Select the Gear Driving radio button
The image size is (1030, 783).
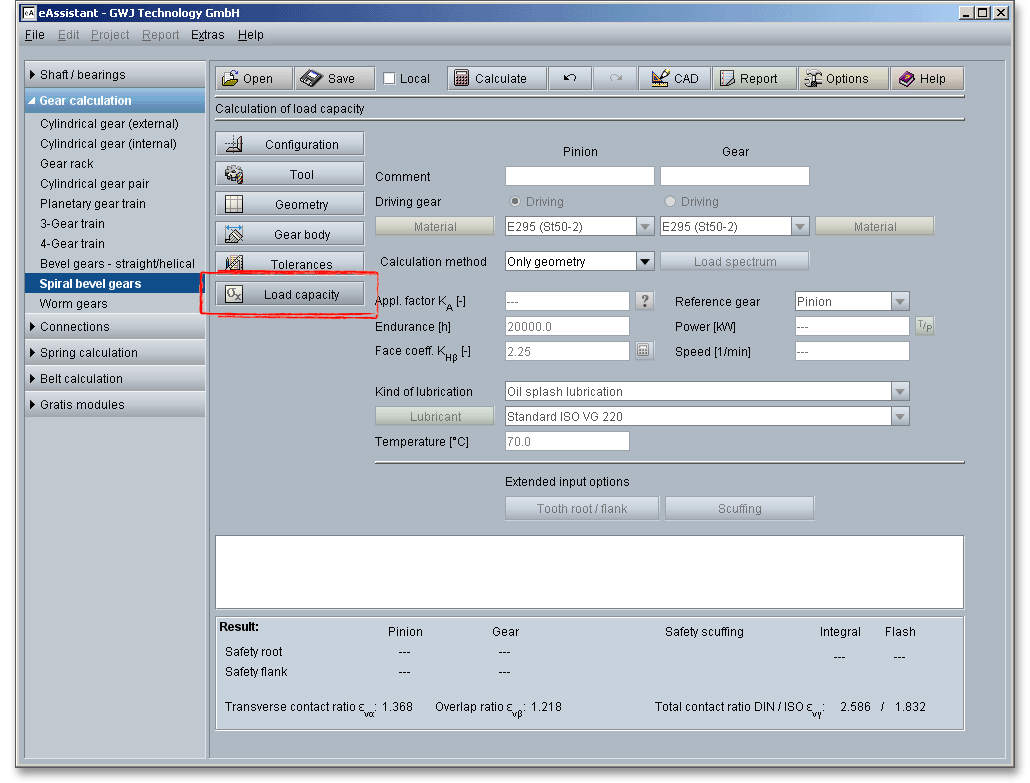pos(670,202)
